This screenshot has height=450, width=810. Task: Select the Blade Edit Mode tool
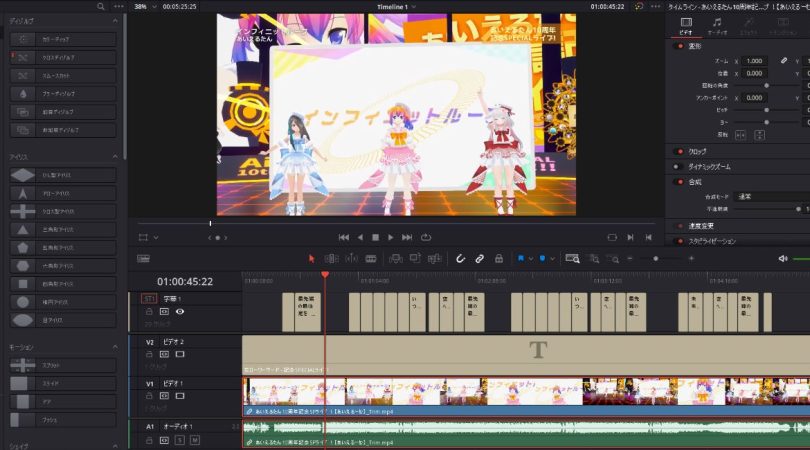coord(371,259)
